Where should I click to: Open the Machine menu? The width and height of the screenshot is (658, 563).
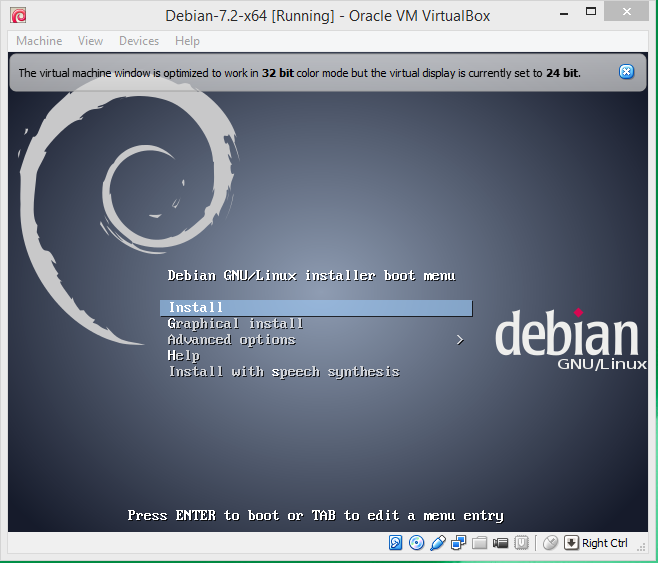(x=39, y=41)
